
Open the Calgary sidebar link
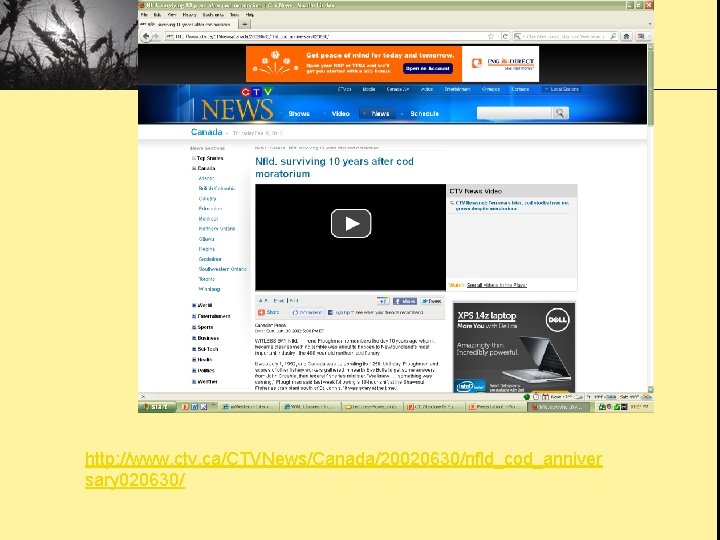point(207,198)
